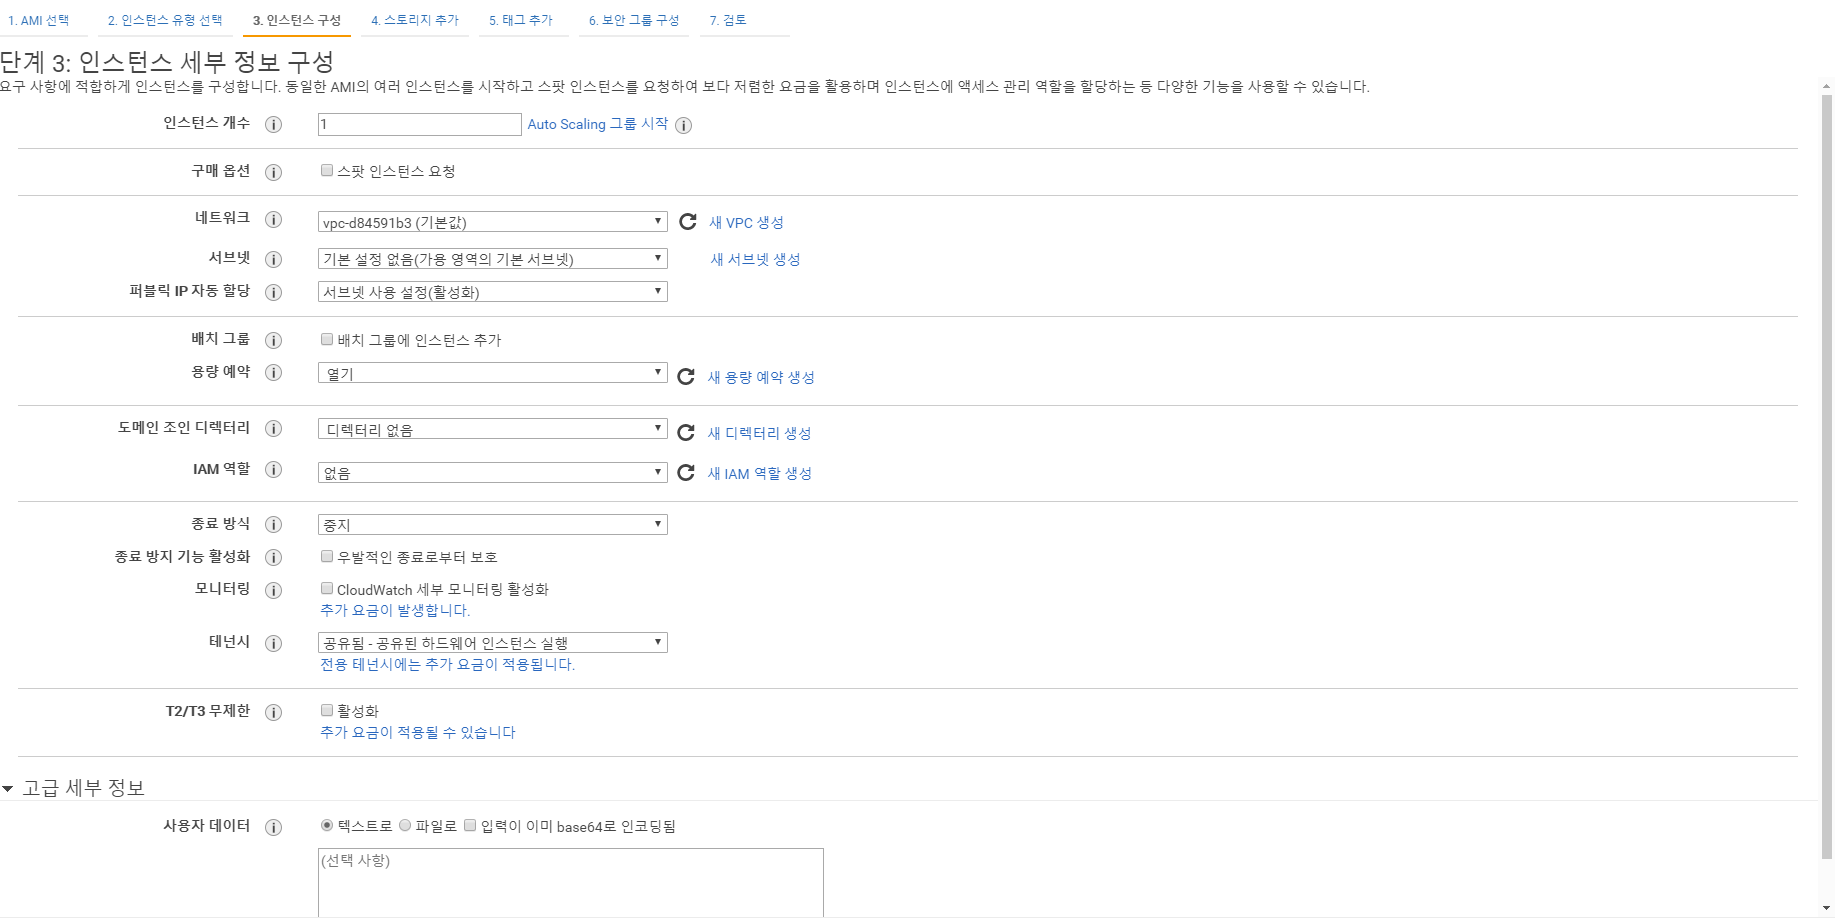
Task: Refresh the 용량 예약 capacity reservation list
Action: click(686, 377)
